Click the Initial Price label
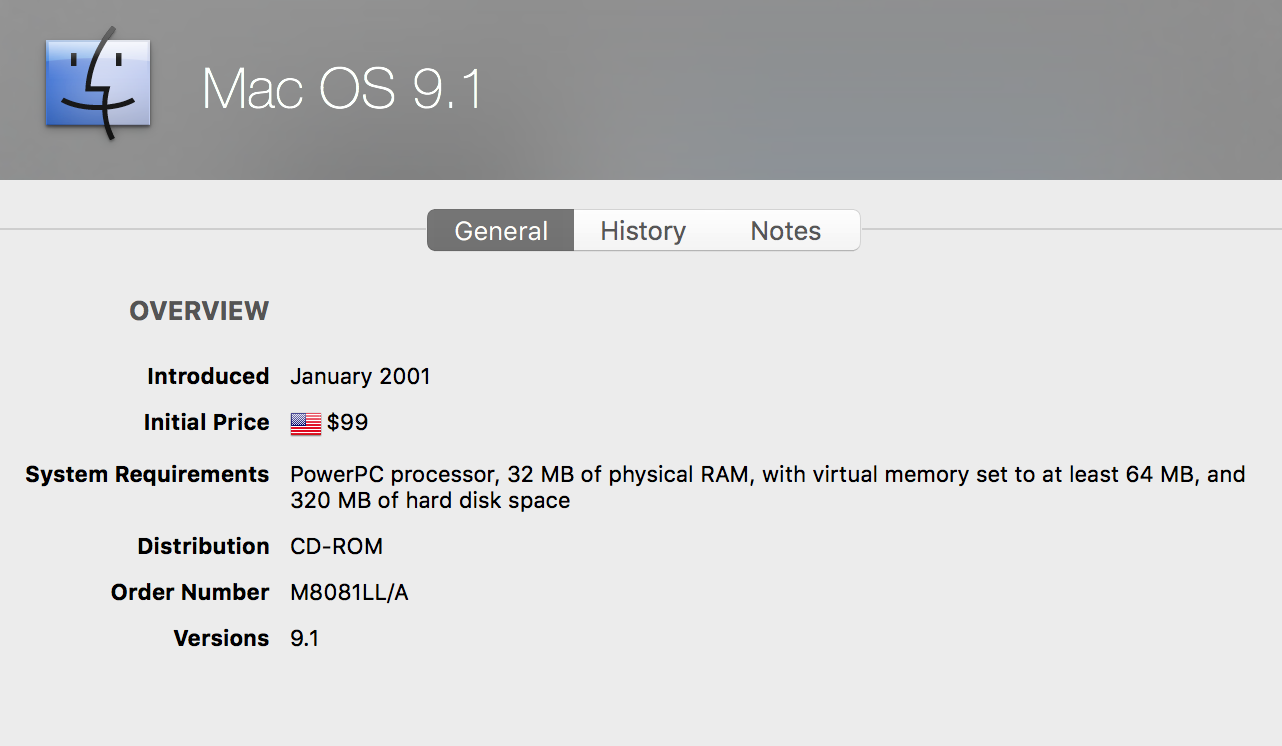This screenshot has height=746, width=1282. (206, 423)
